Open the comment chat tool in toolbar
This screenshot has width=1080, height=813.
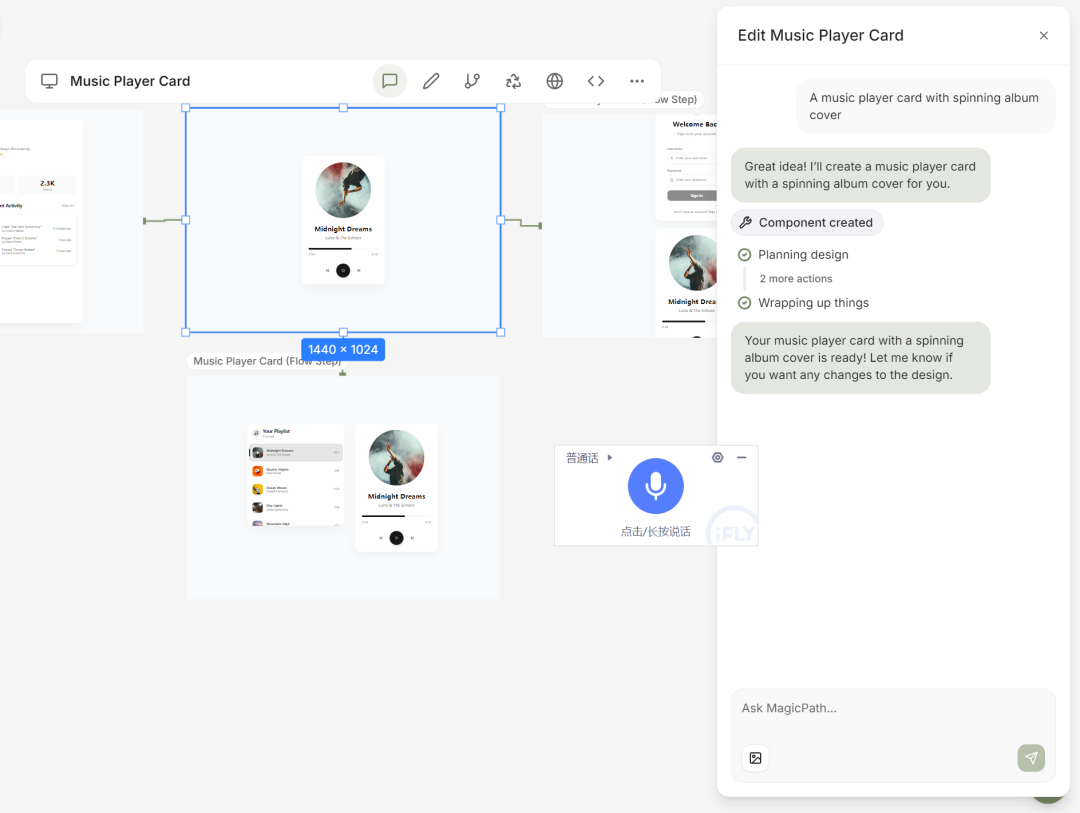[390, 81]
